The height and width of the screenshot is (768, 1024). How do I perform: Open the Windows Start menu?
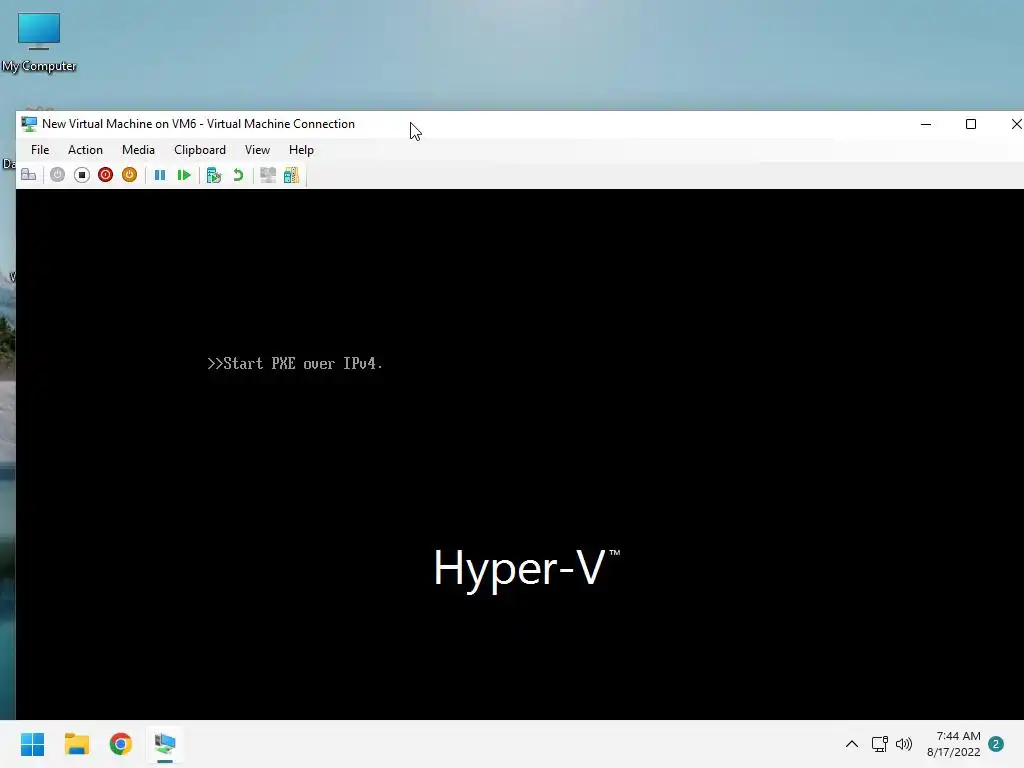point(32,744)
